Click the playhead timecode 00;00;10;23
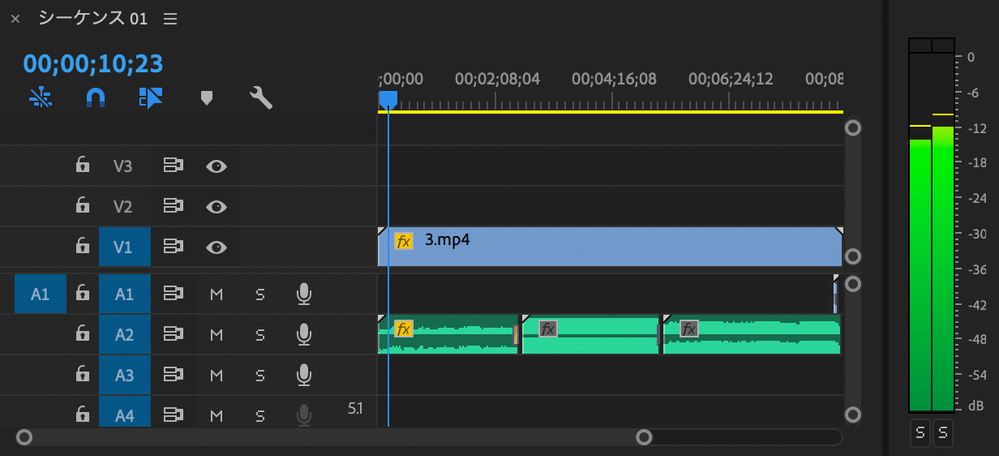The image size is (999, 456). coord(93,64)
